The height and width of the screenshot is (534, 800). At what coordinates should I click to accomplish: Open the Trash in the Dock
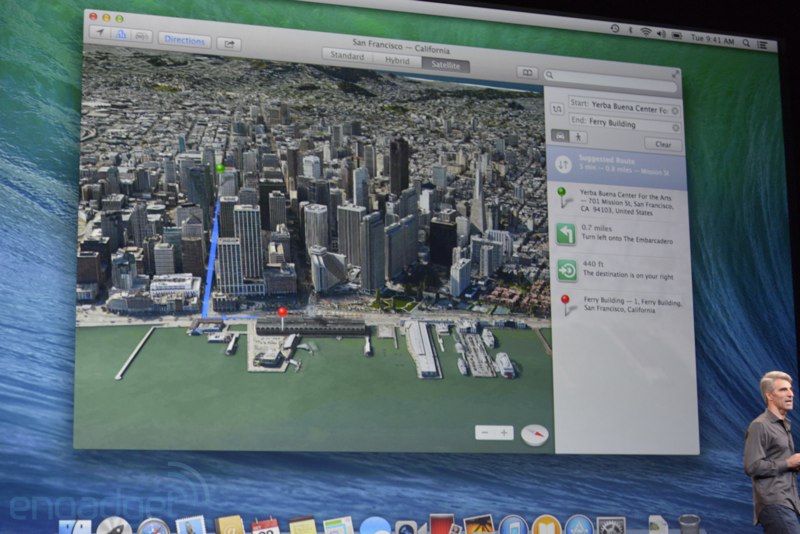[x=689, y=524]
